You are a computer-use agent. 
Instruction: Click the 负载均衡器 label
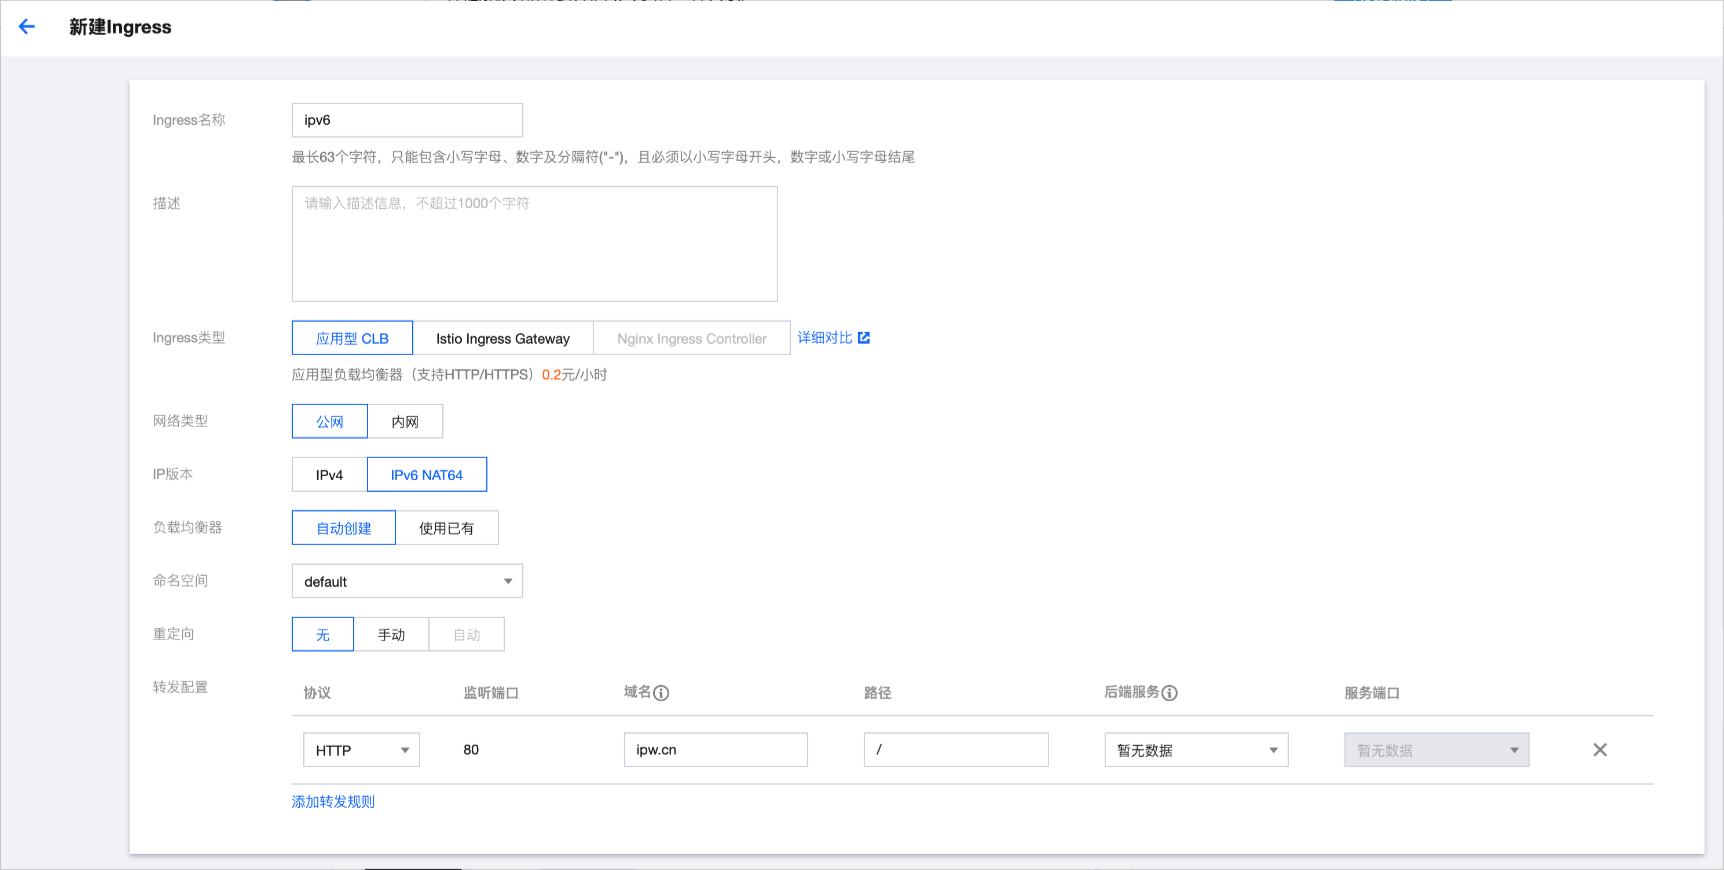(188, 527)
